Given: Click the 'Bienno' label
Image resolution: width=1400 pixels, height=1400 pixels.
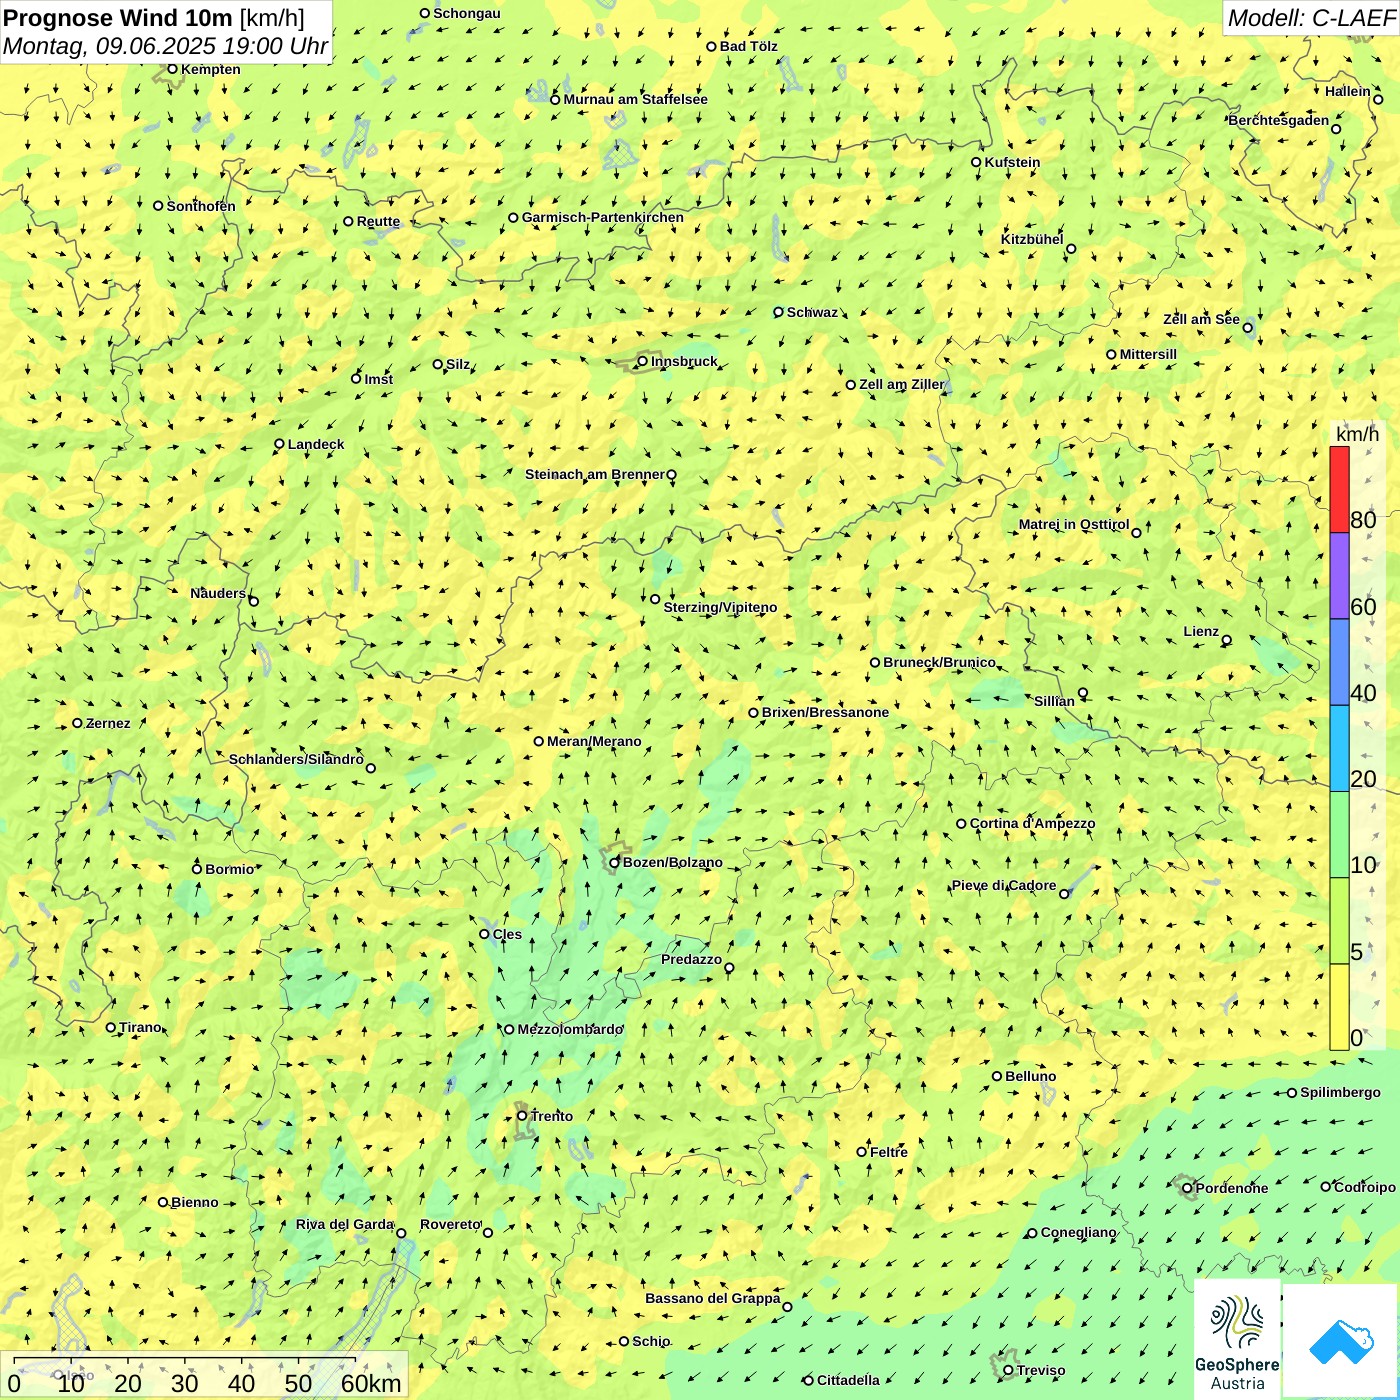Looking at the screenshot, I should [x=194, y=1202].
